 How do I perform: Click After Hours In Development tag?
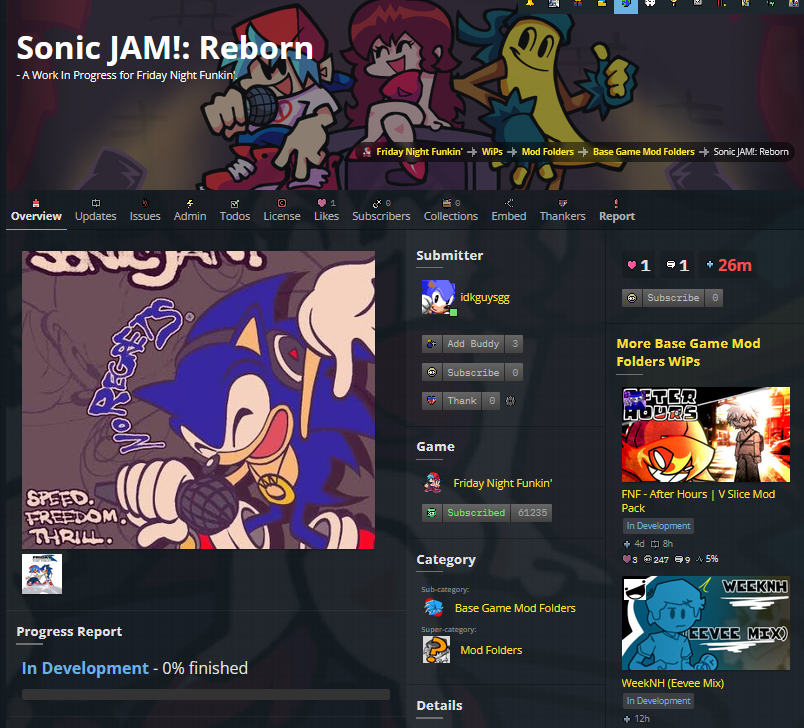[658, 526]
